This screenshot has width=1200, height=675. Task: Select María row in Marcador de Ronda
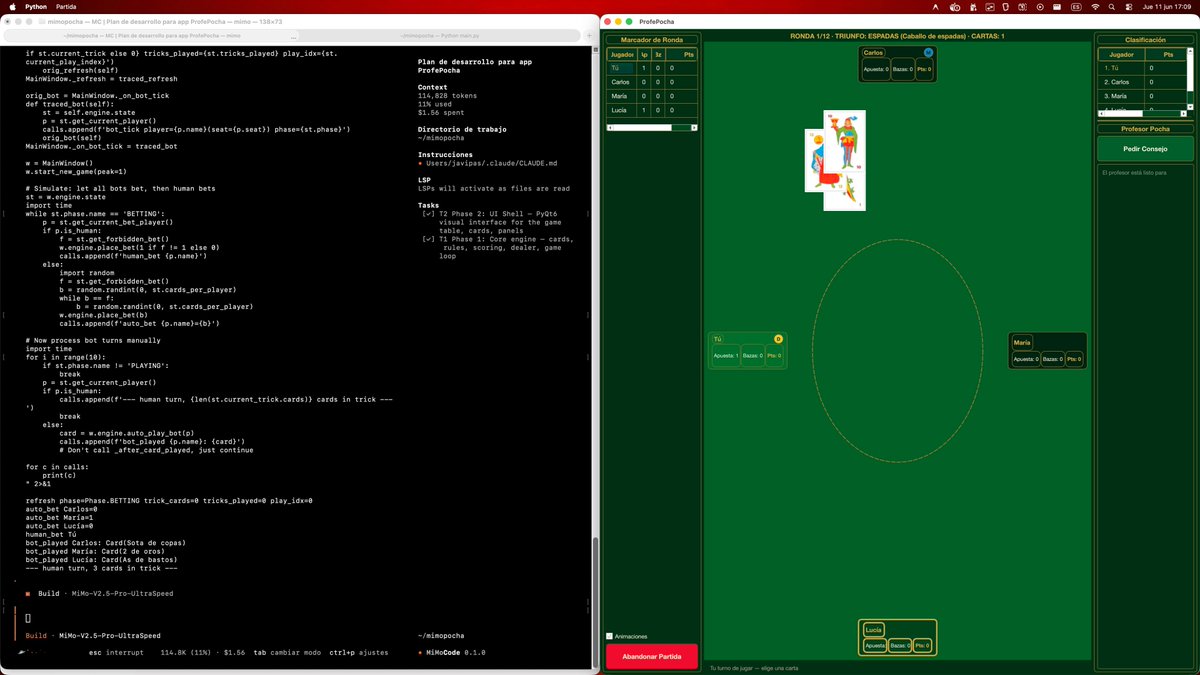(652, 96)
